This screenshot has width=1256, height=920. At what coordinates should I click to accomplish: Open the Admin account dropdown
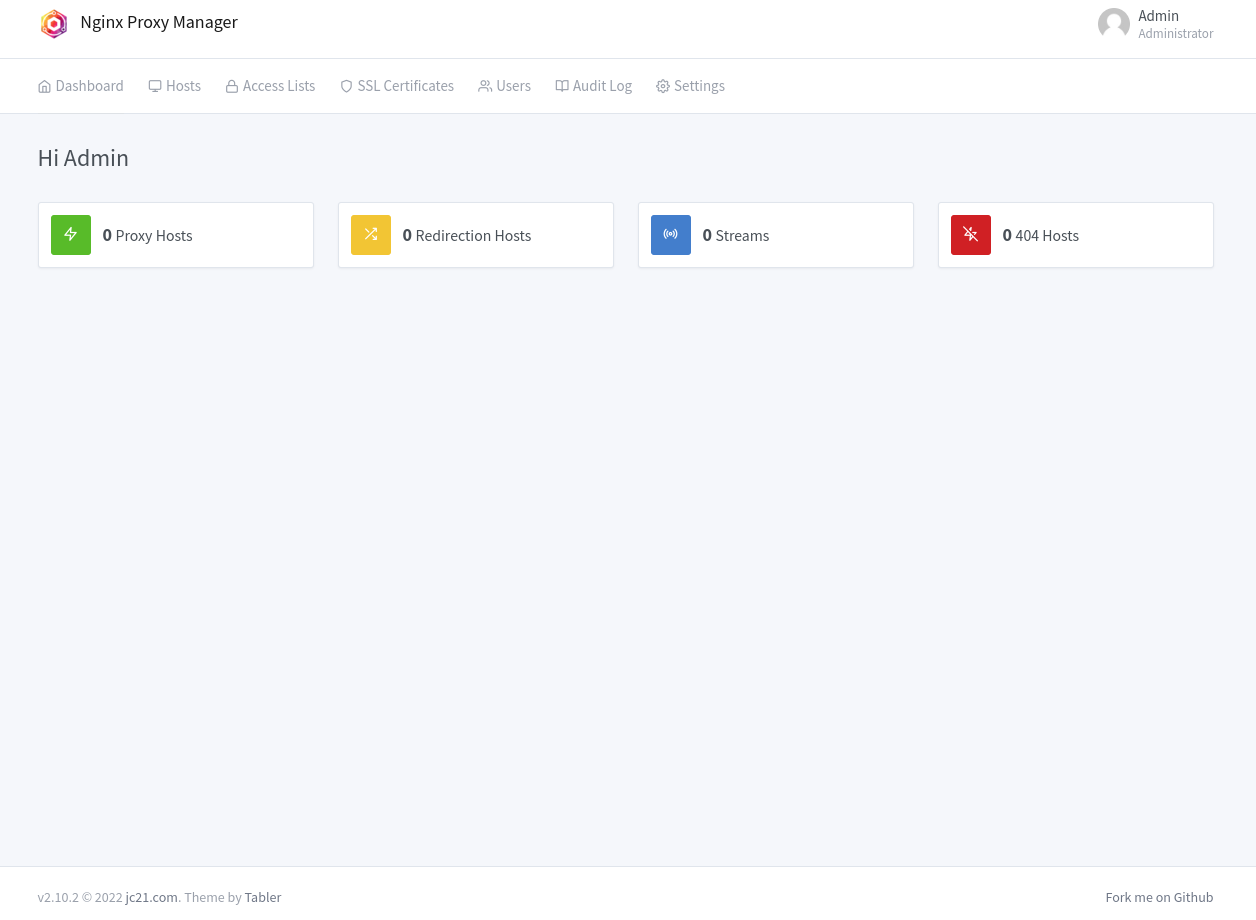1157,24
